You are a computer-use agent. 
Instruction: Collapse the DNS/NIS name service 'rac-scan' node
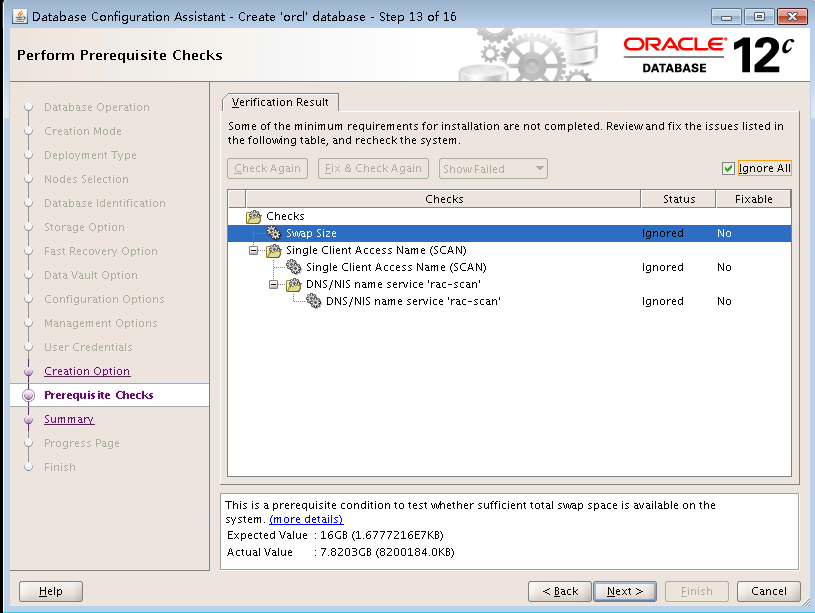point(273,284)
